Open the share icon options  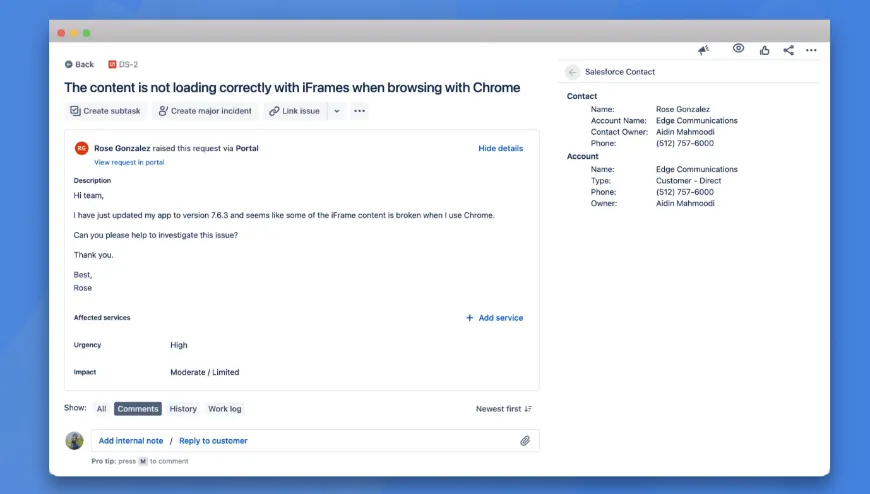pos(789,50)
